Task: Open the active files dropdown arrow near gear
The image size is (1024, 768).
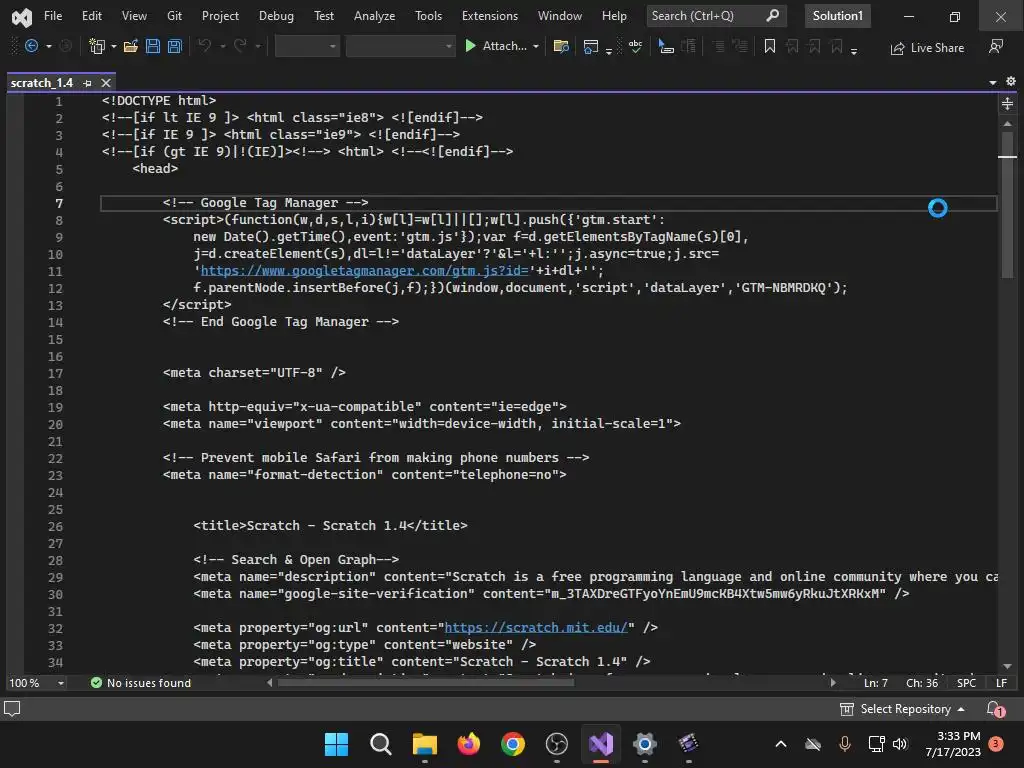Action: (x=993, y=82)
